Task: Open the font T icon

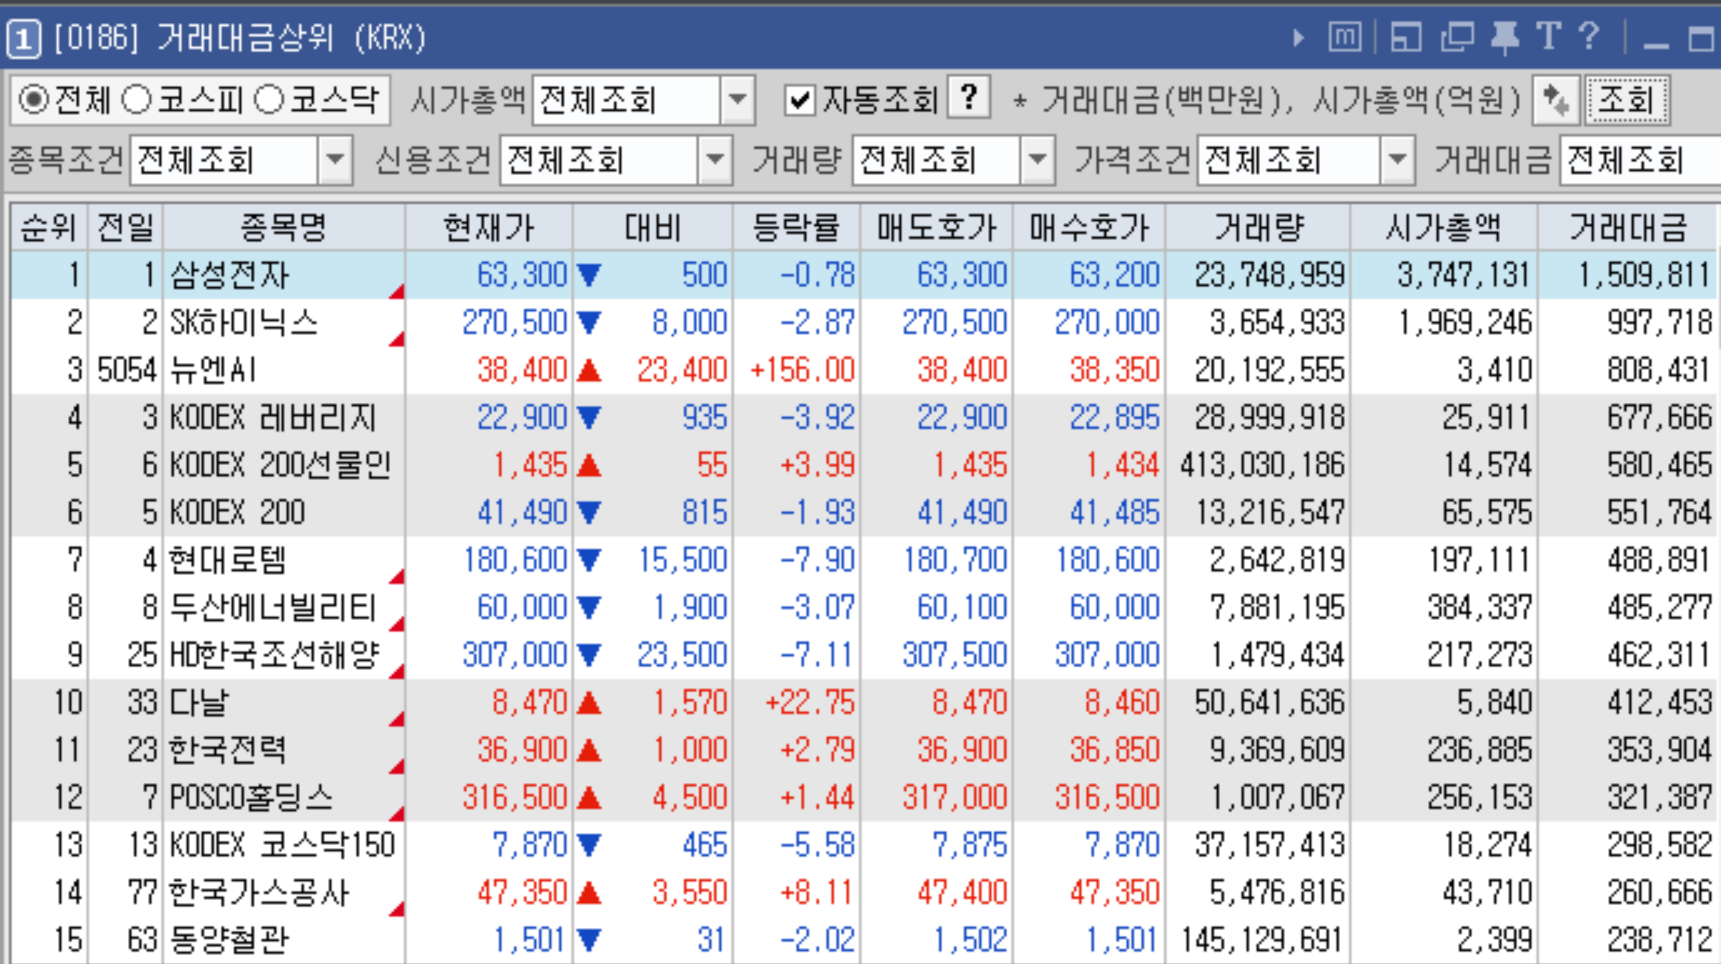Action: pos(1548,38)
